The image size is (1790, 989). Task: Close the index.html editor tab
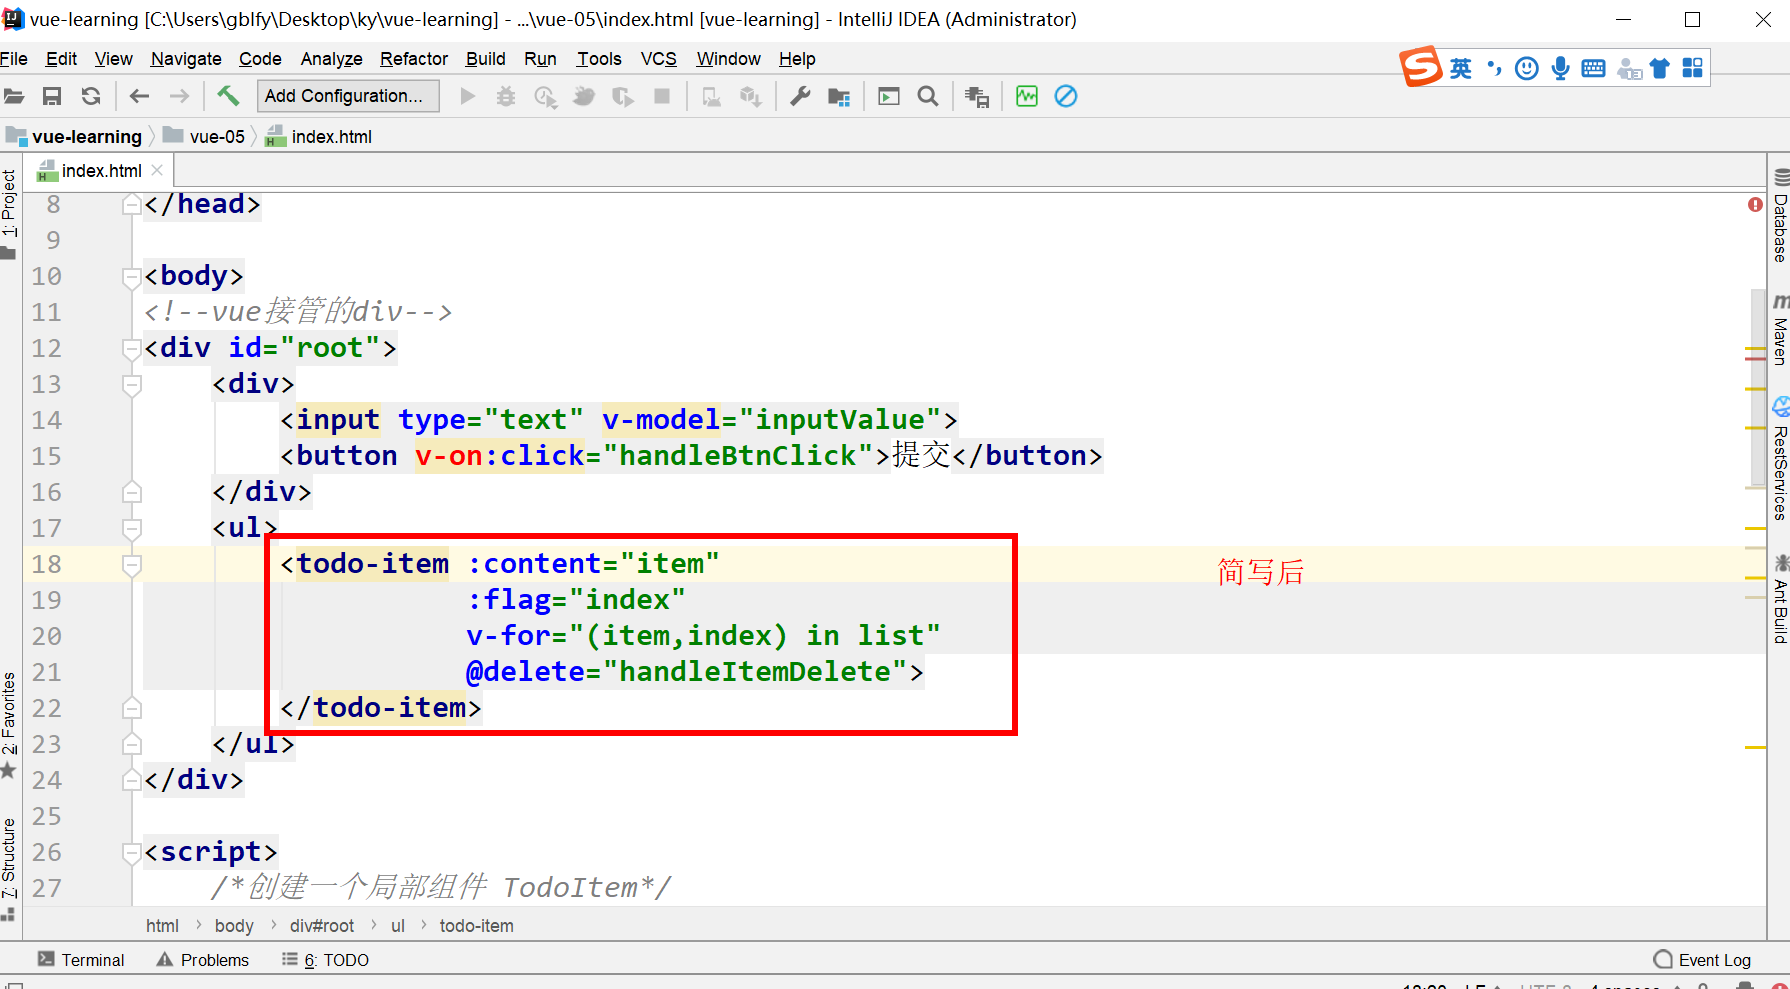coord(157,171)
